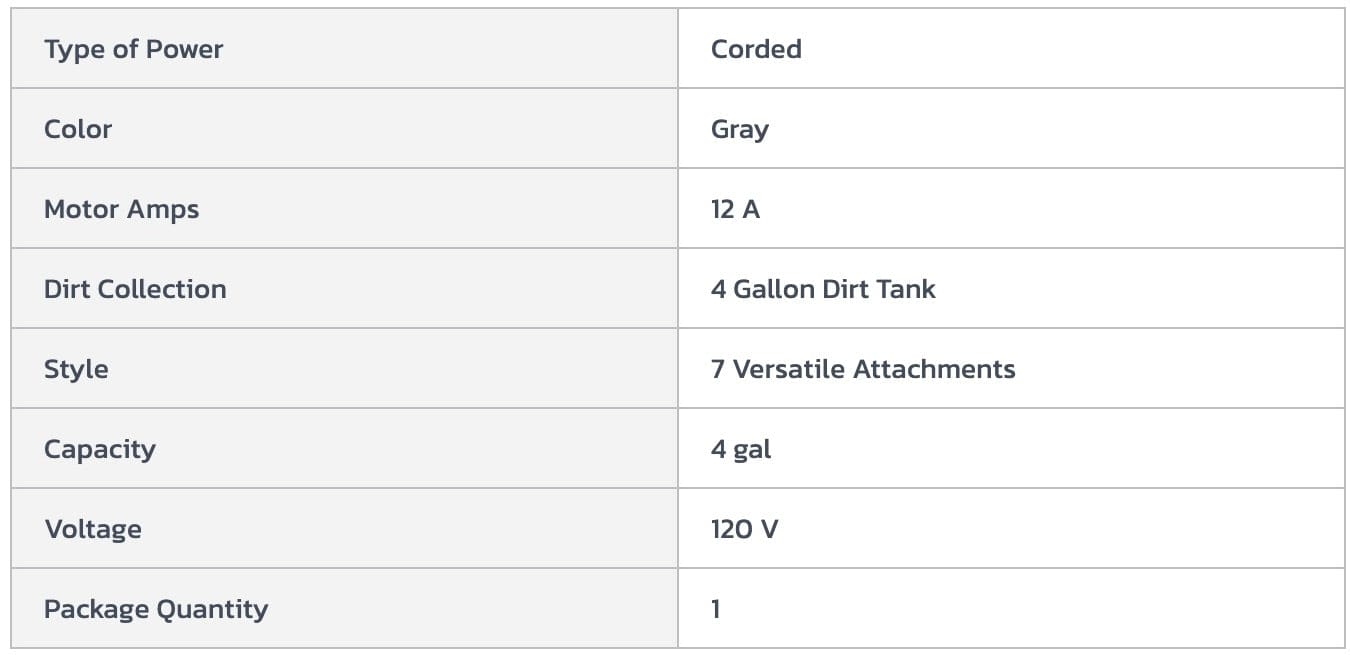Click the 'Dirt Collection' label
The width and height of the screenshot is (1350, 655).
point(135,289)
